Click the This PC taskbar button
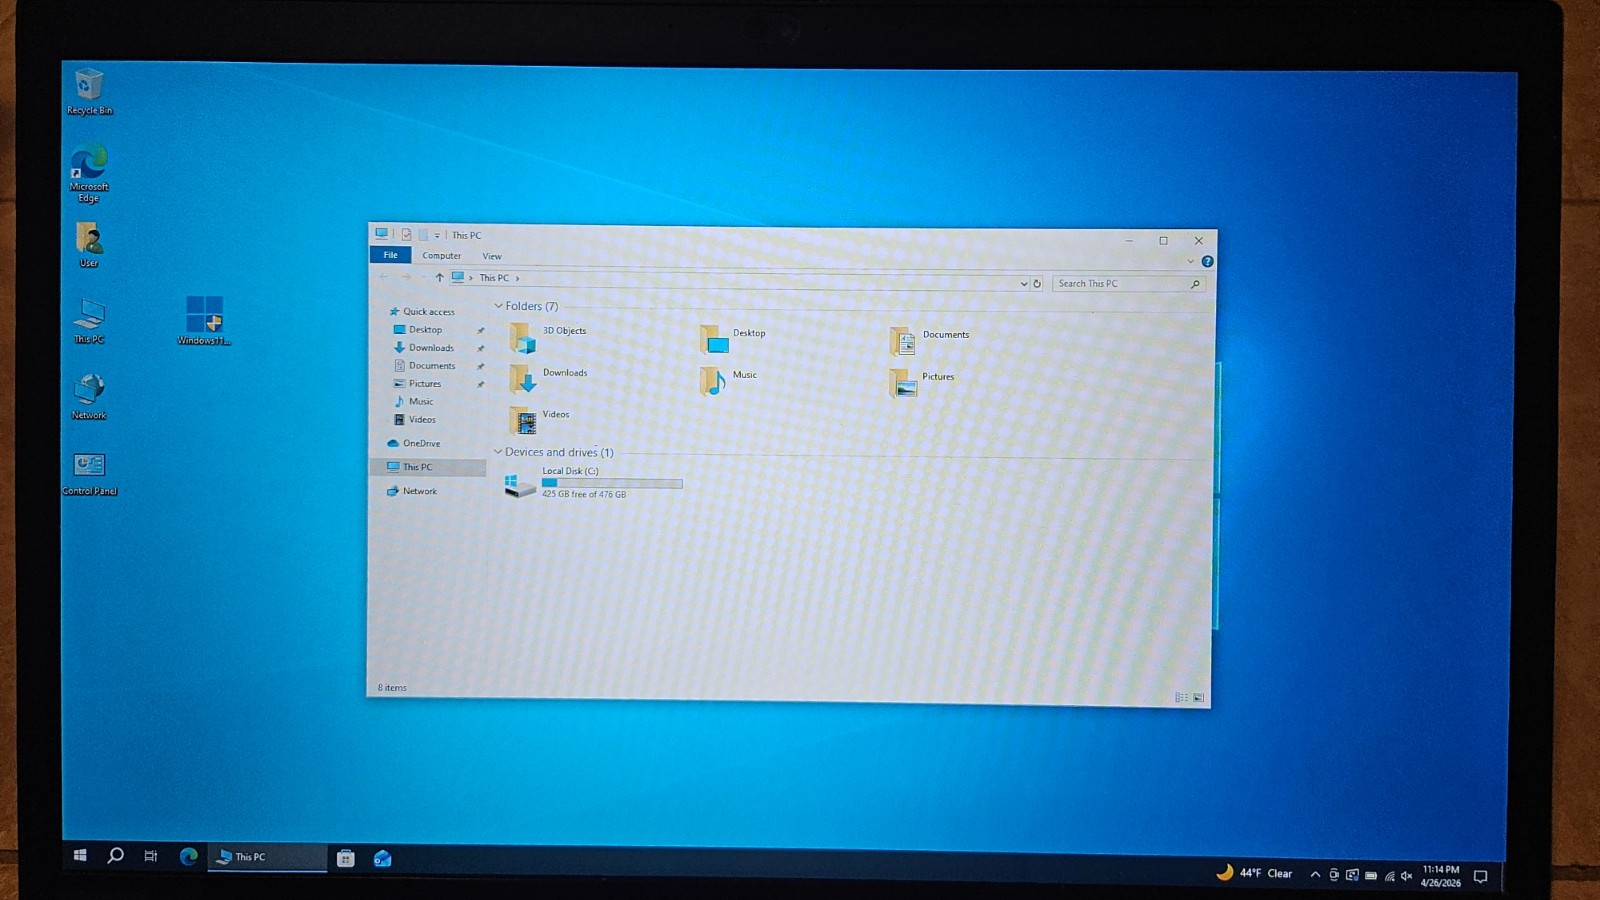This screenshot has width=1600, height=900. pyautogui.click(x=267, y=857)
